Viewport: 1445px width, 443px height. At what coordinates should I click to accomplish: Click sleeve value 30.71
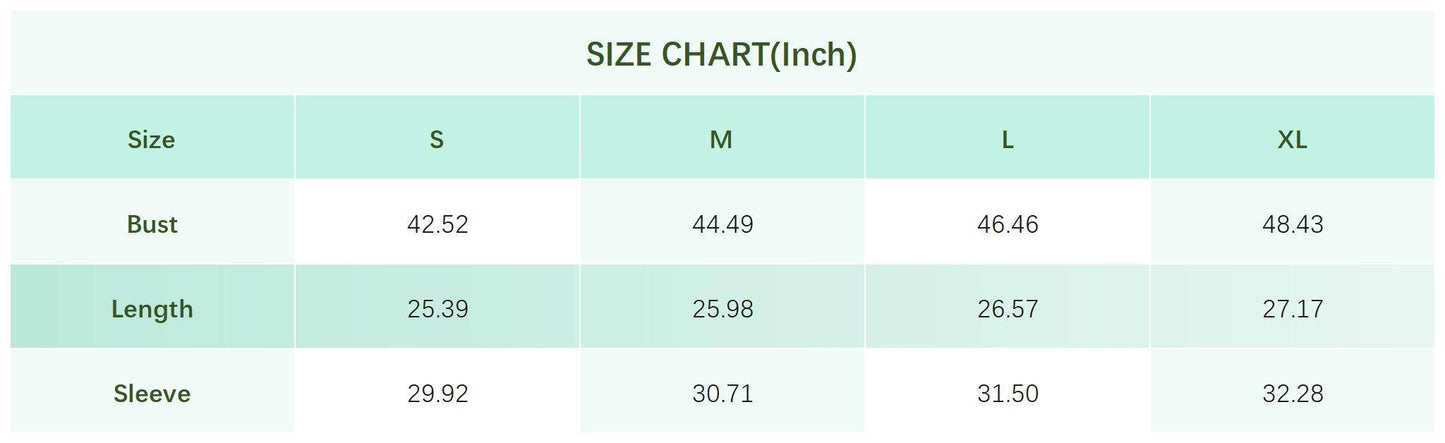tap(722, 394)
